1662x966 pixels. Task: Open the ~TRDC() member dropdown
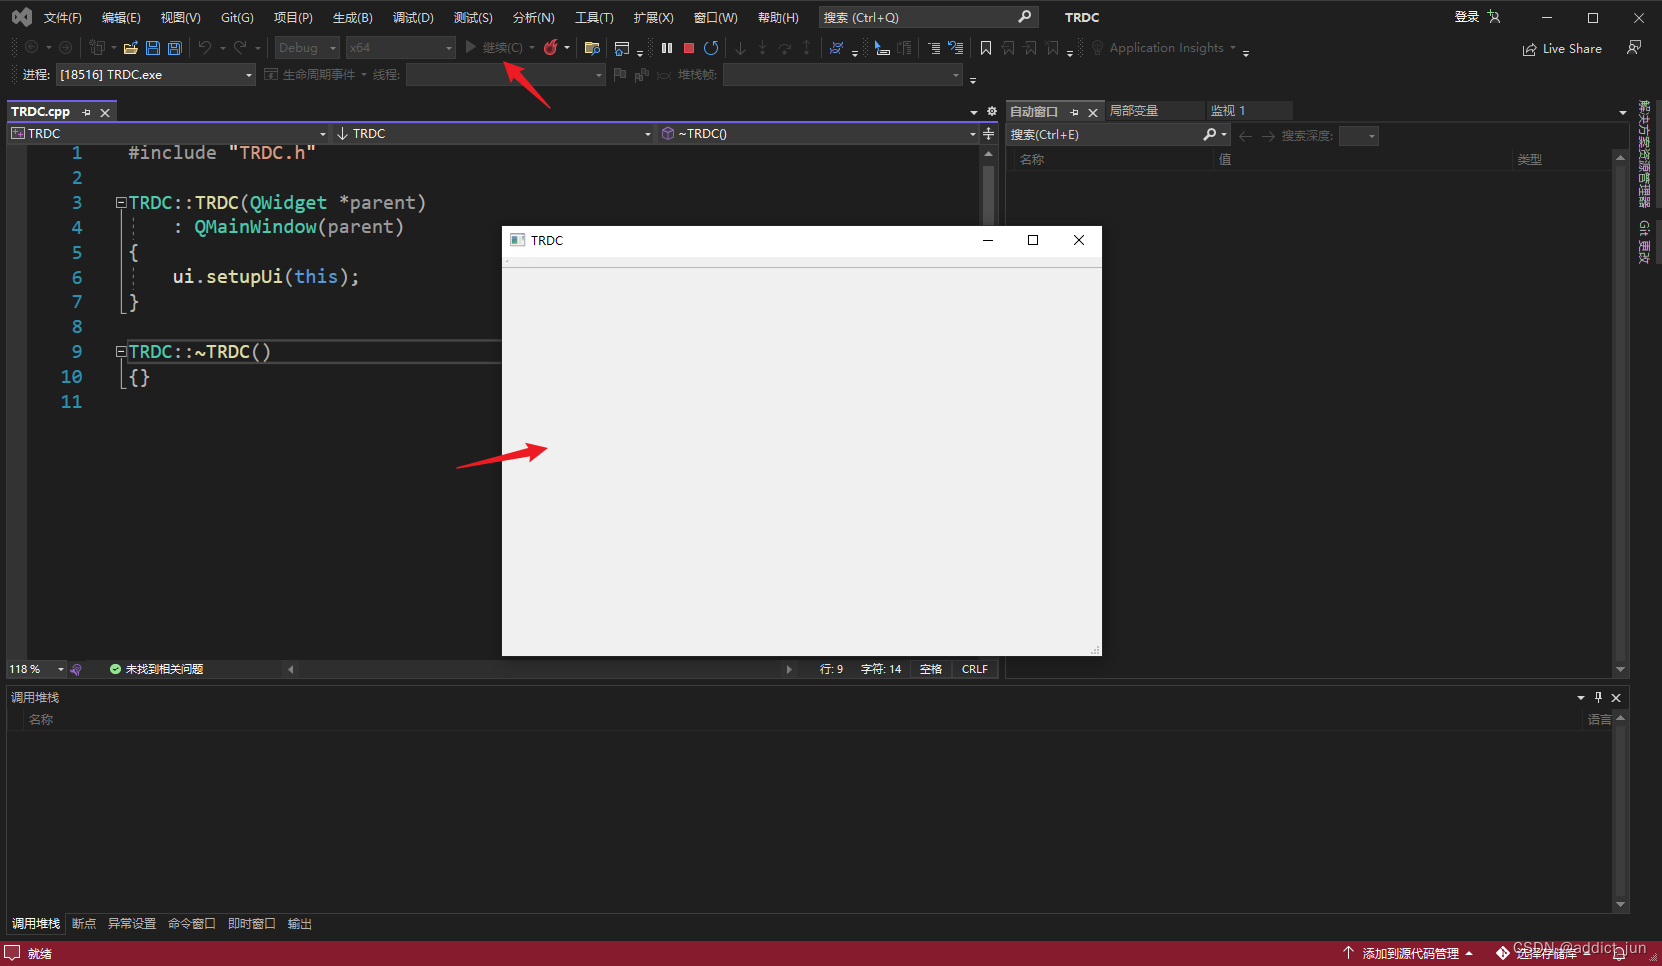(818, 133)
